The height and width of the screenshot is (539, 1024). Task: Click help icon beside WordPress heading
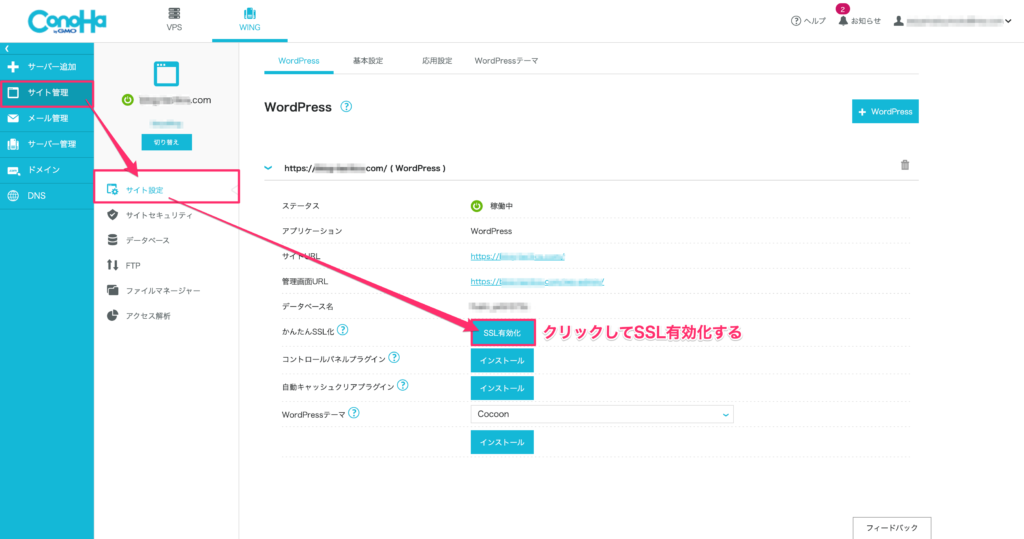click(x=346, y=106)
